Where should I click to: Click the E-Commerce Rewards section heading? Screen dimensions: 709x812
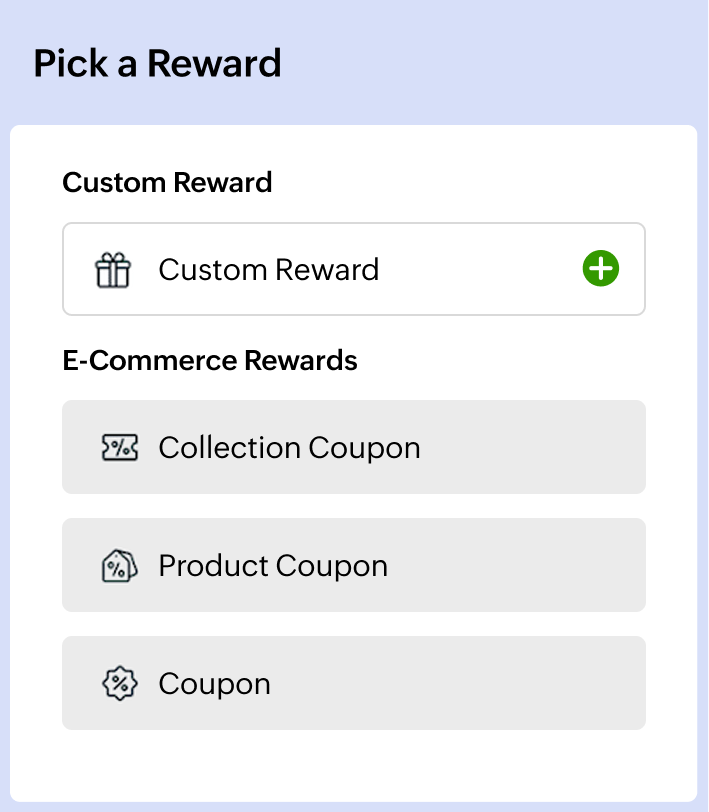tap(211, 360)
